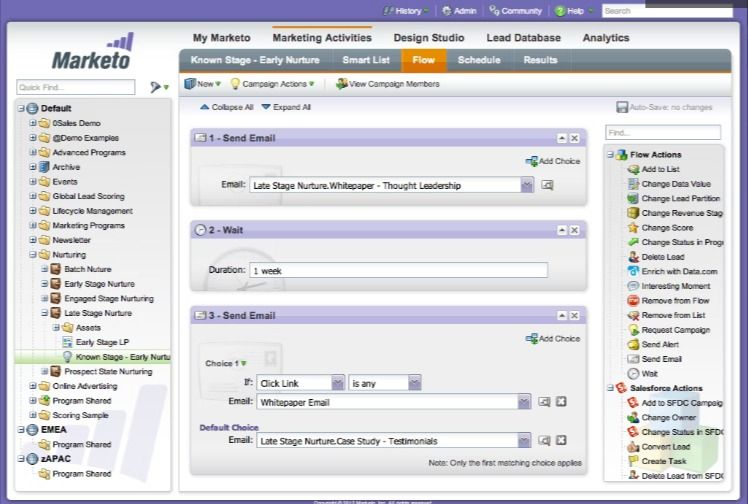
Task: Select the Remove from List icon
Action: click(633, 315)
